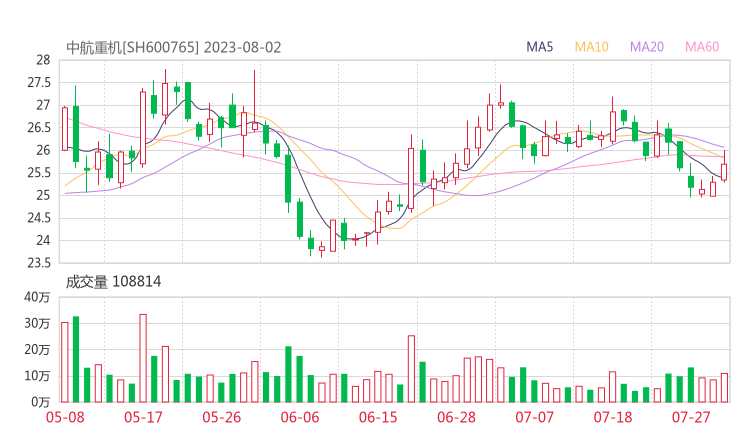Click the 23.5 price axis label
The height and width of the screenshot is (440, 740).
pyautogui.click(x=39, y=263)
